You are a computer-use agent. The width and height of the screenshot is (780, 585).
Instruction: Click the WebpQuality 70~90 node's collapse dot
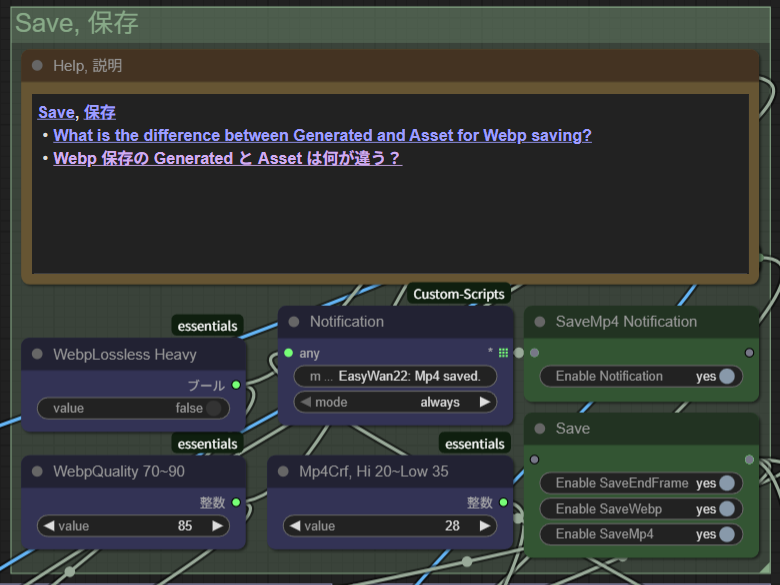(x=37, y=471)
